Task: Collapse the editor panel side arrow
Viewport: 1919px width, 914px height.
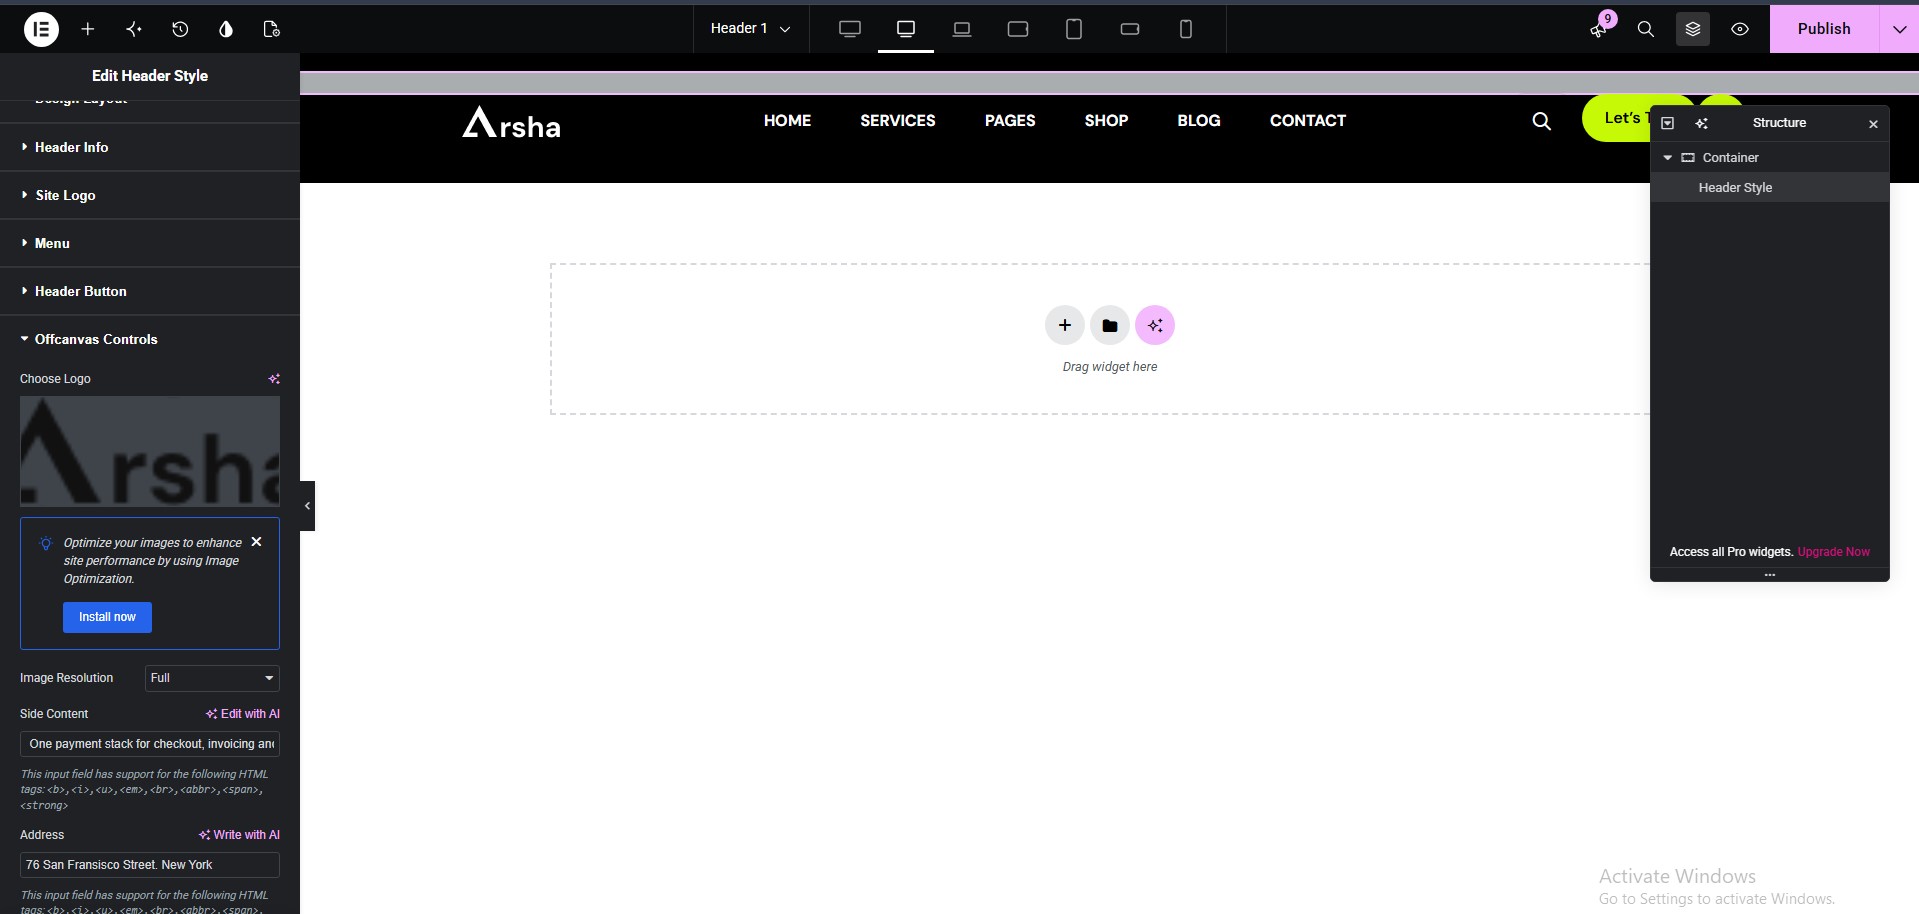Action: 307,506
